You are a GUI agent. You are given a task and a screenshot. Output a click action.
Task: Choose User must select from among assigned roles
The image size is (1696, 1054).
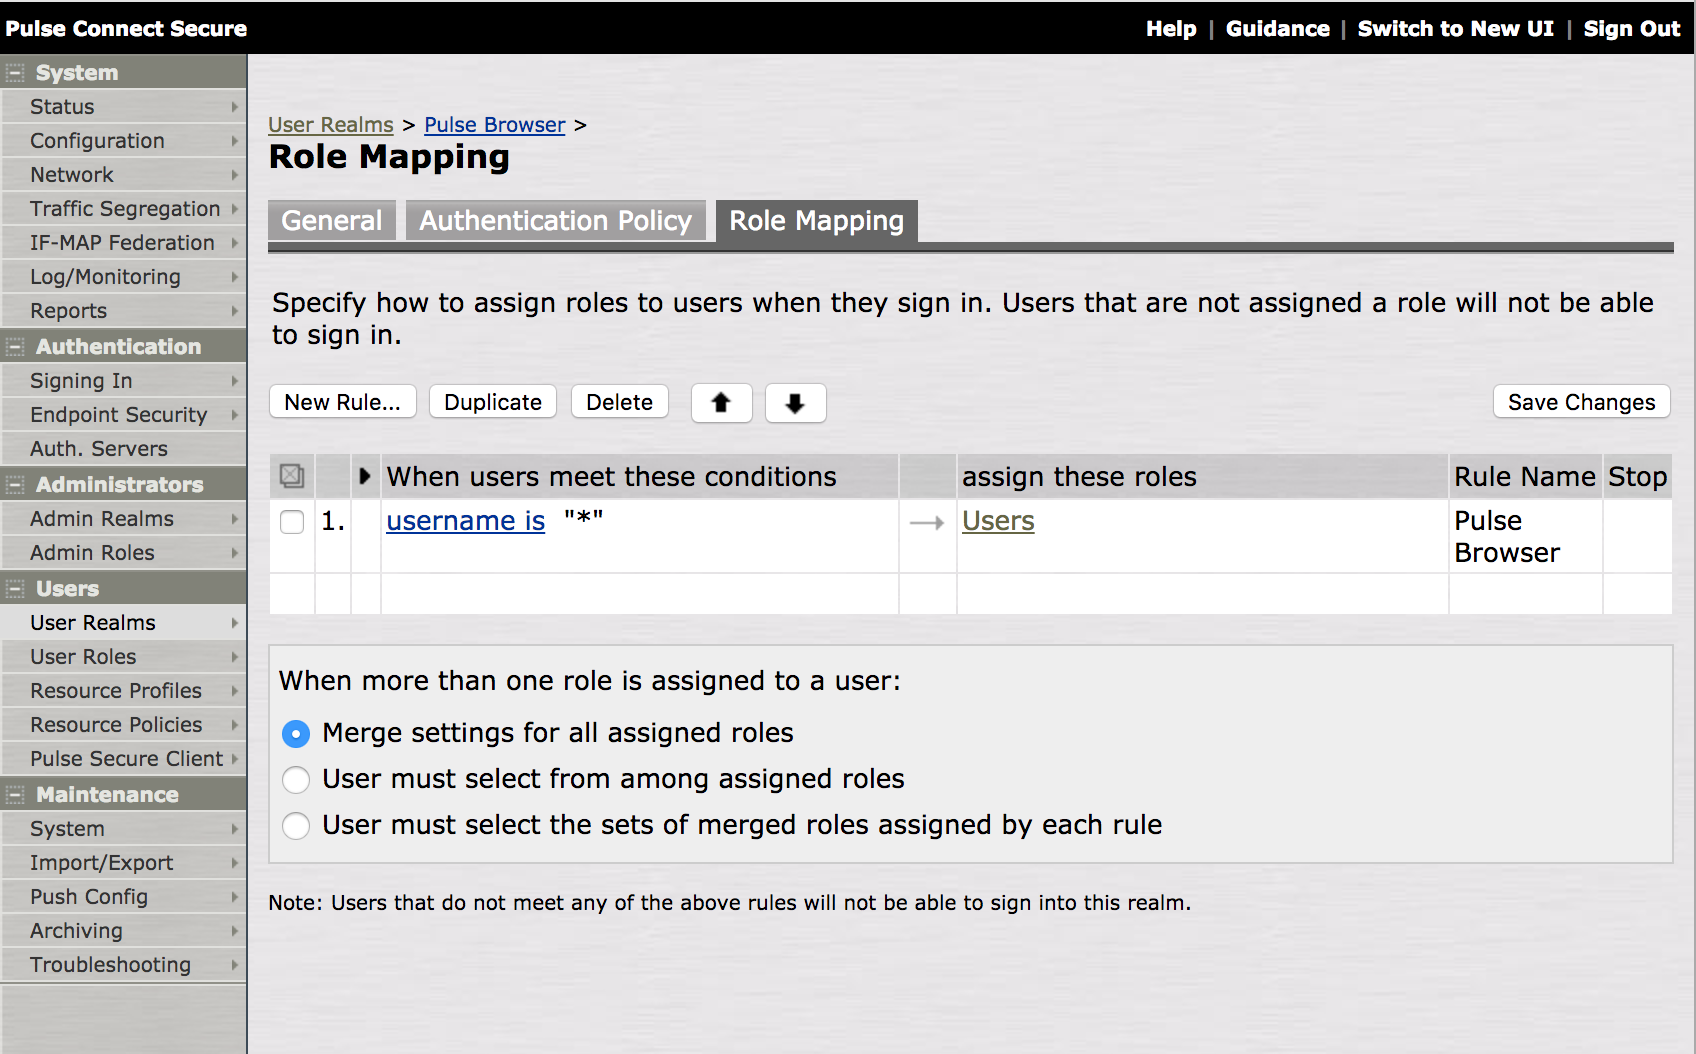[x=296, y=780]
